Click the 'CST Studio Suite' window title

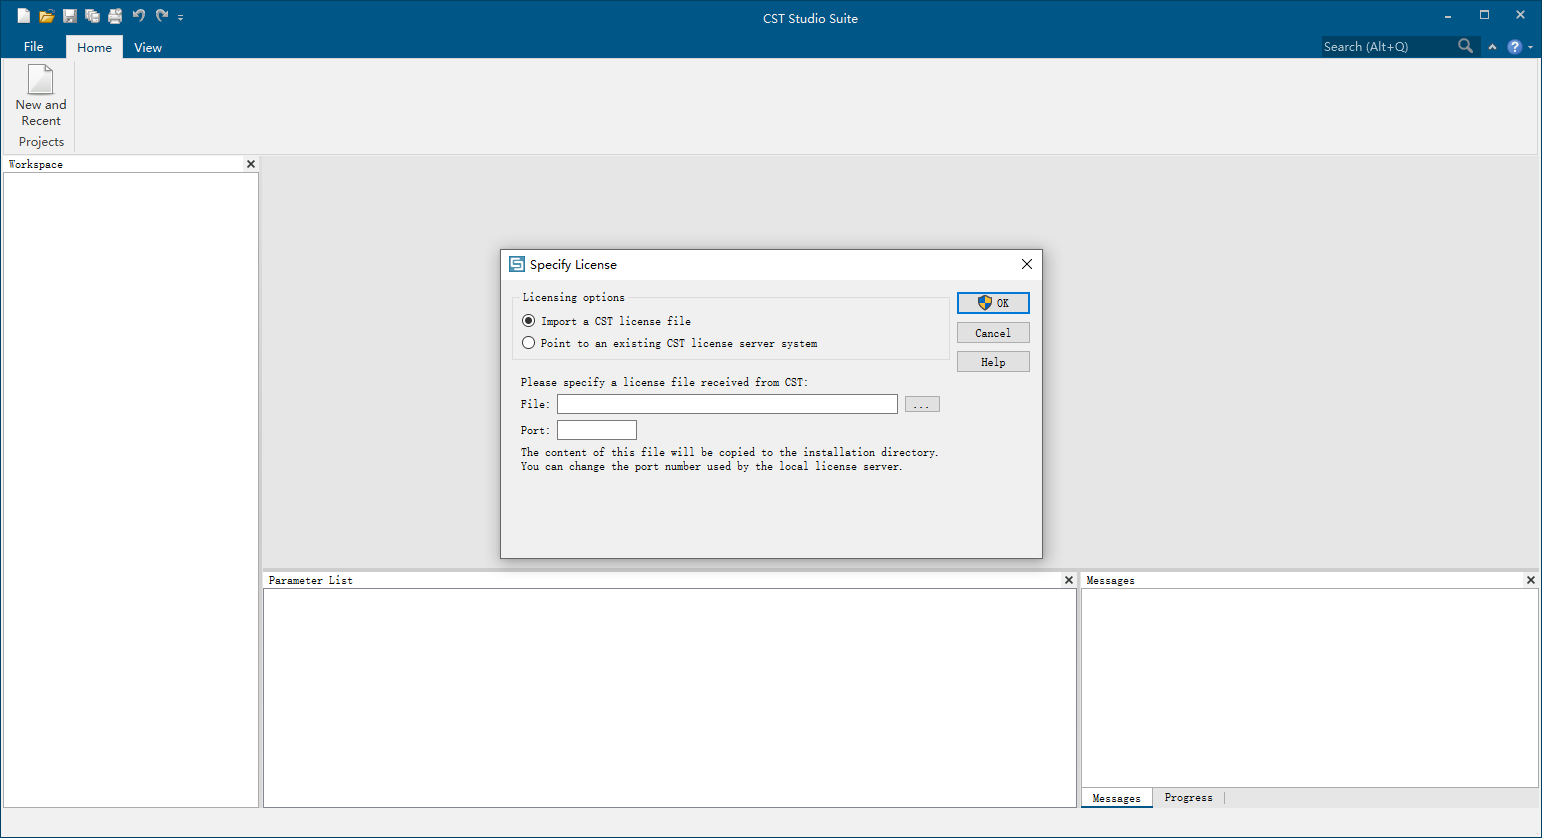tap(810, 18)
